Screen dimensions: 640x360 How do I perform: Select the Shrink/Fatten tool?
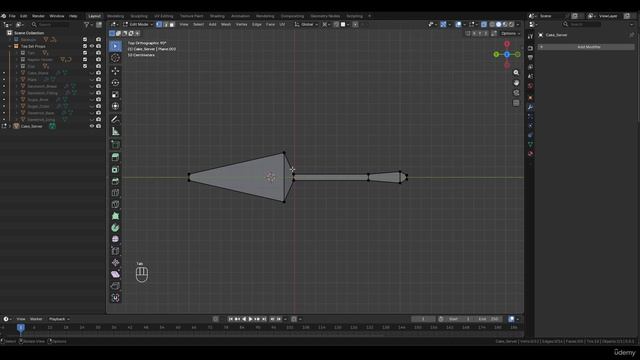click(x=115, y=262)
